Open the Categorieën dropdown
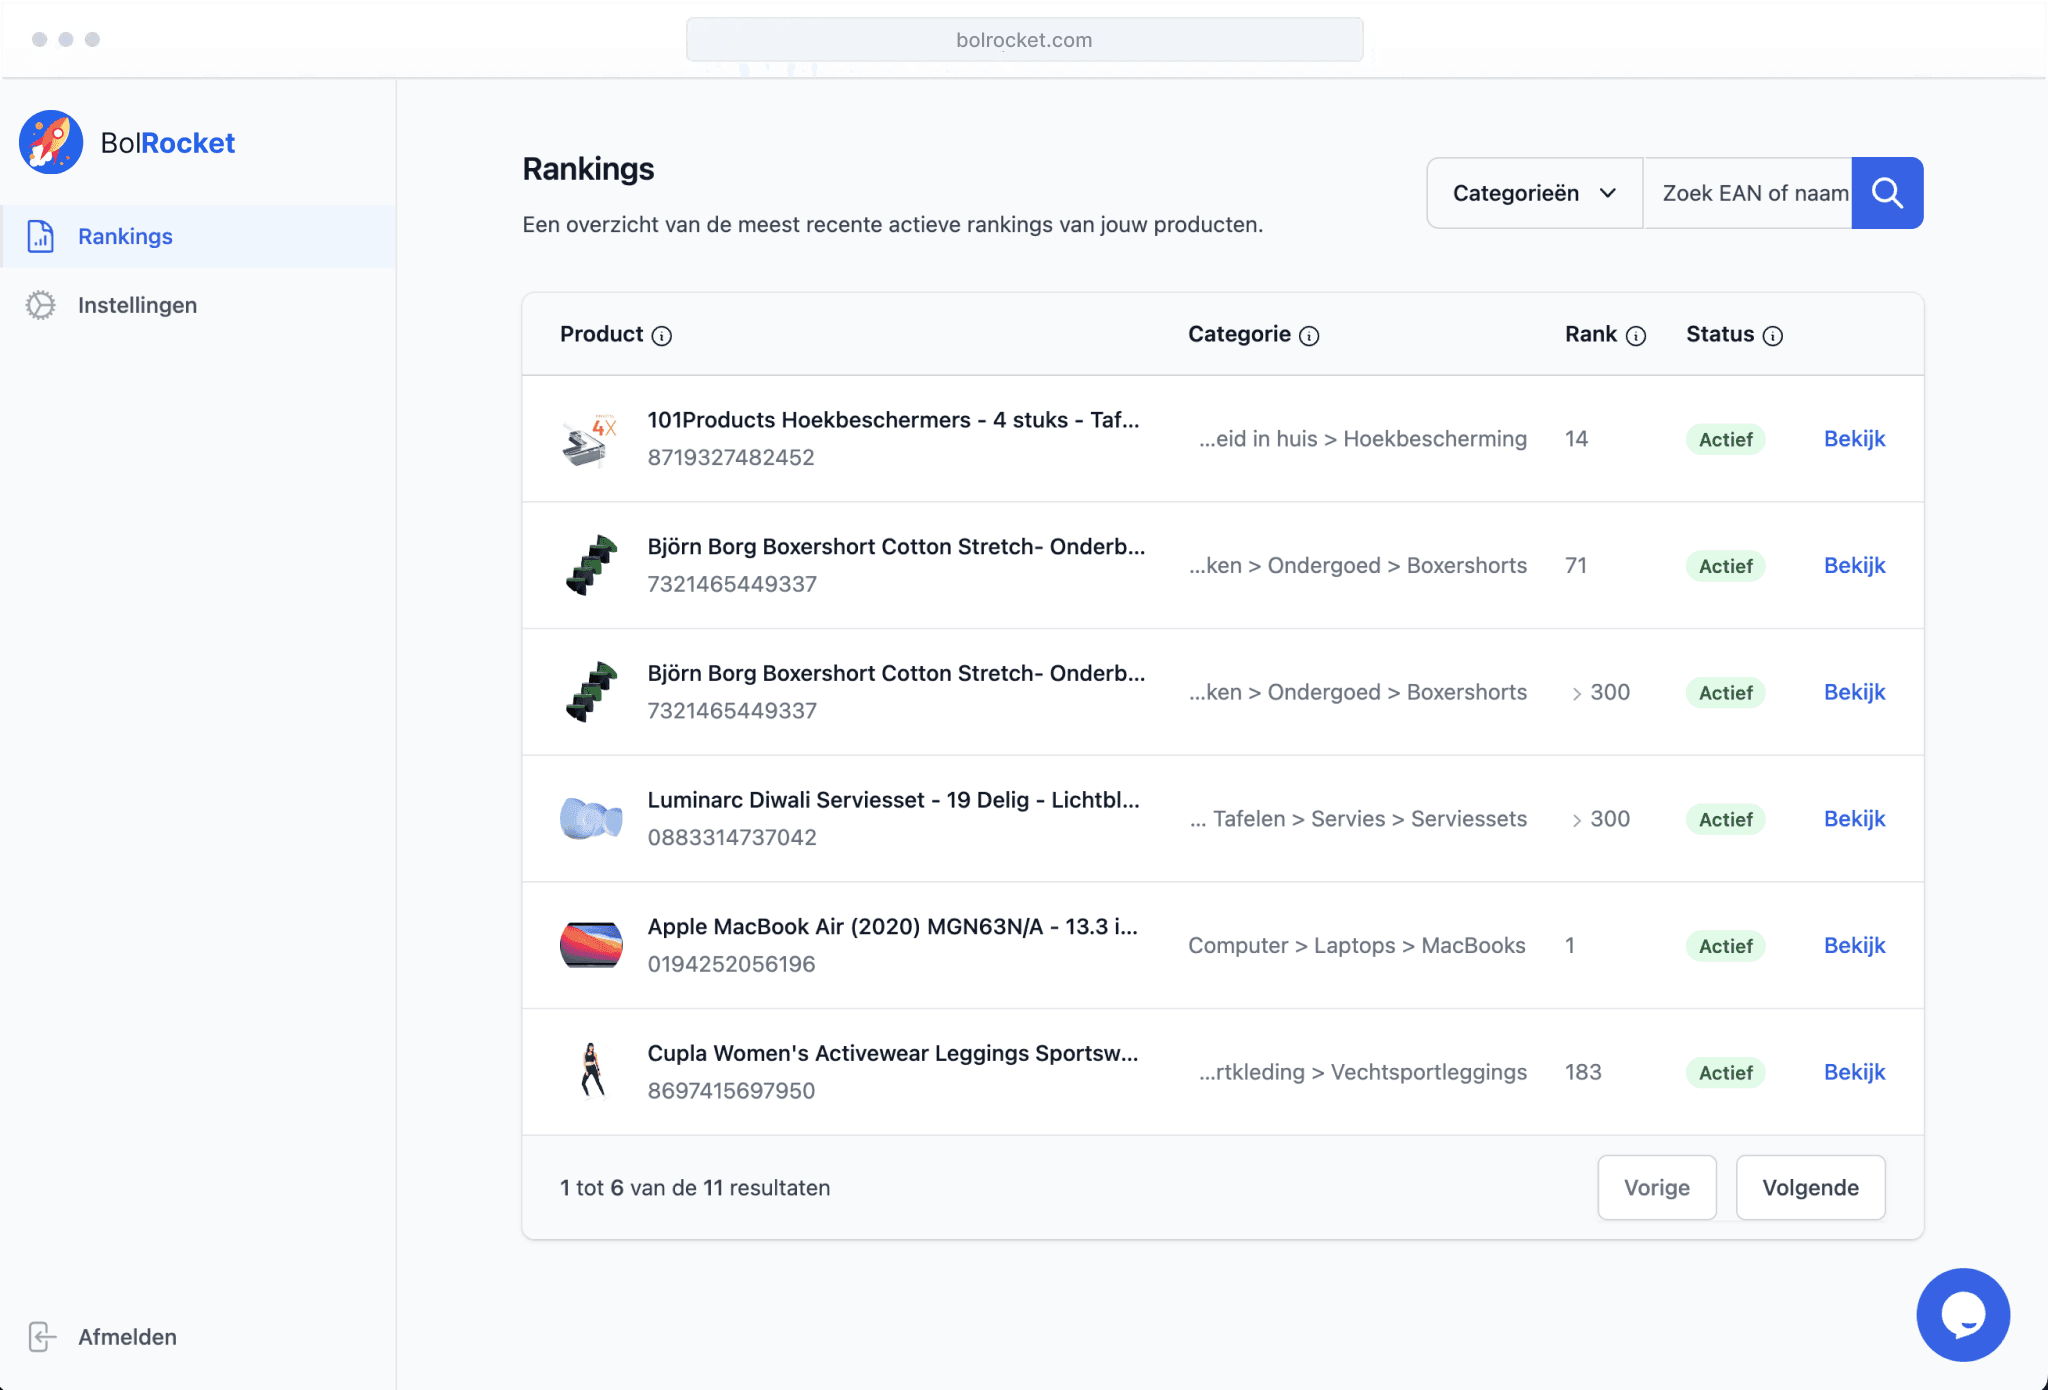Image resolution: width=2048 pixels, height=1390 pixels. (1534, 193)
